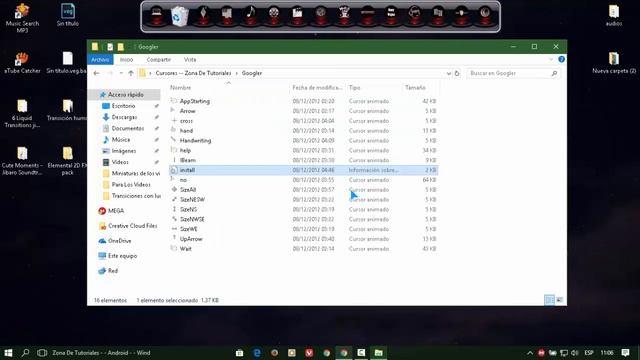
Task: Switch to the Compartir ribbon tab
Action: pos(158,60)
